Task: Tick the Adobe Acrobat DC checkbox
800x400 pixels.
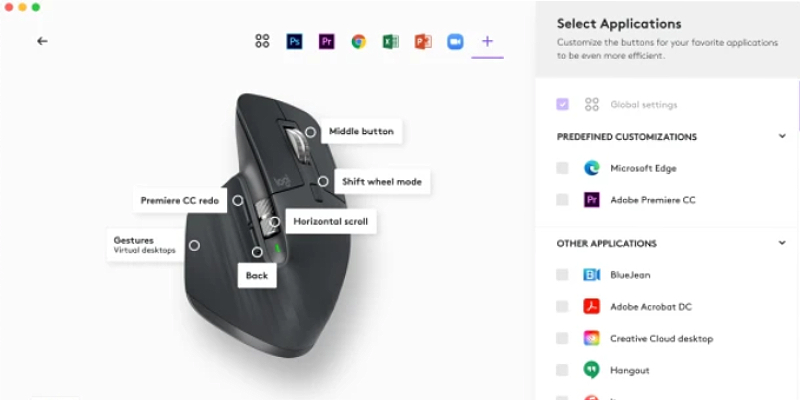Action: (x=562, y=306)
